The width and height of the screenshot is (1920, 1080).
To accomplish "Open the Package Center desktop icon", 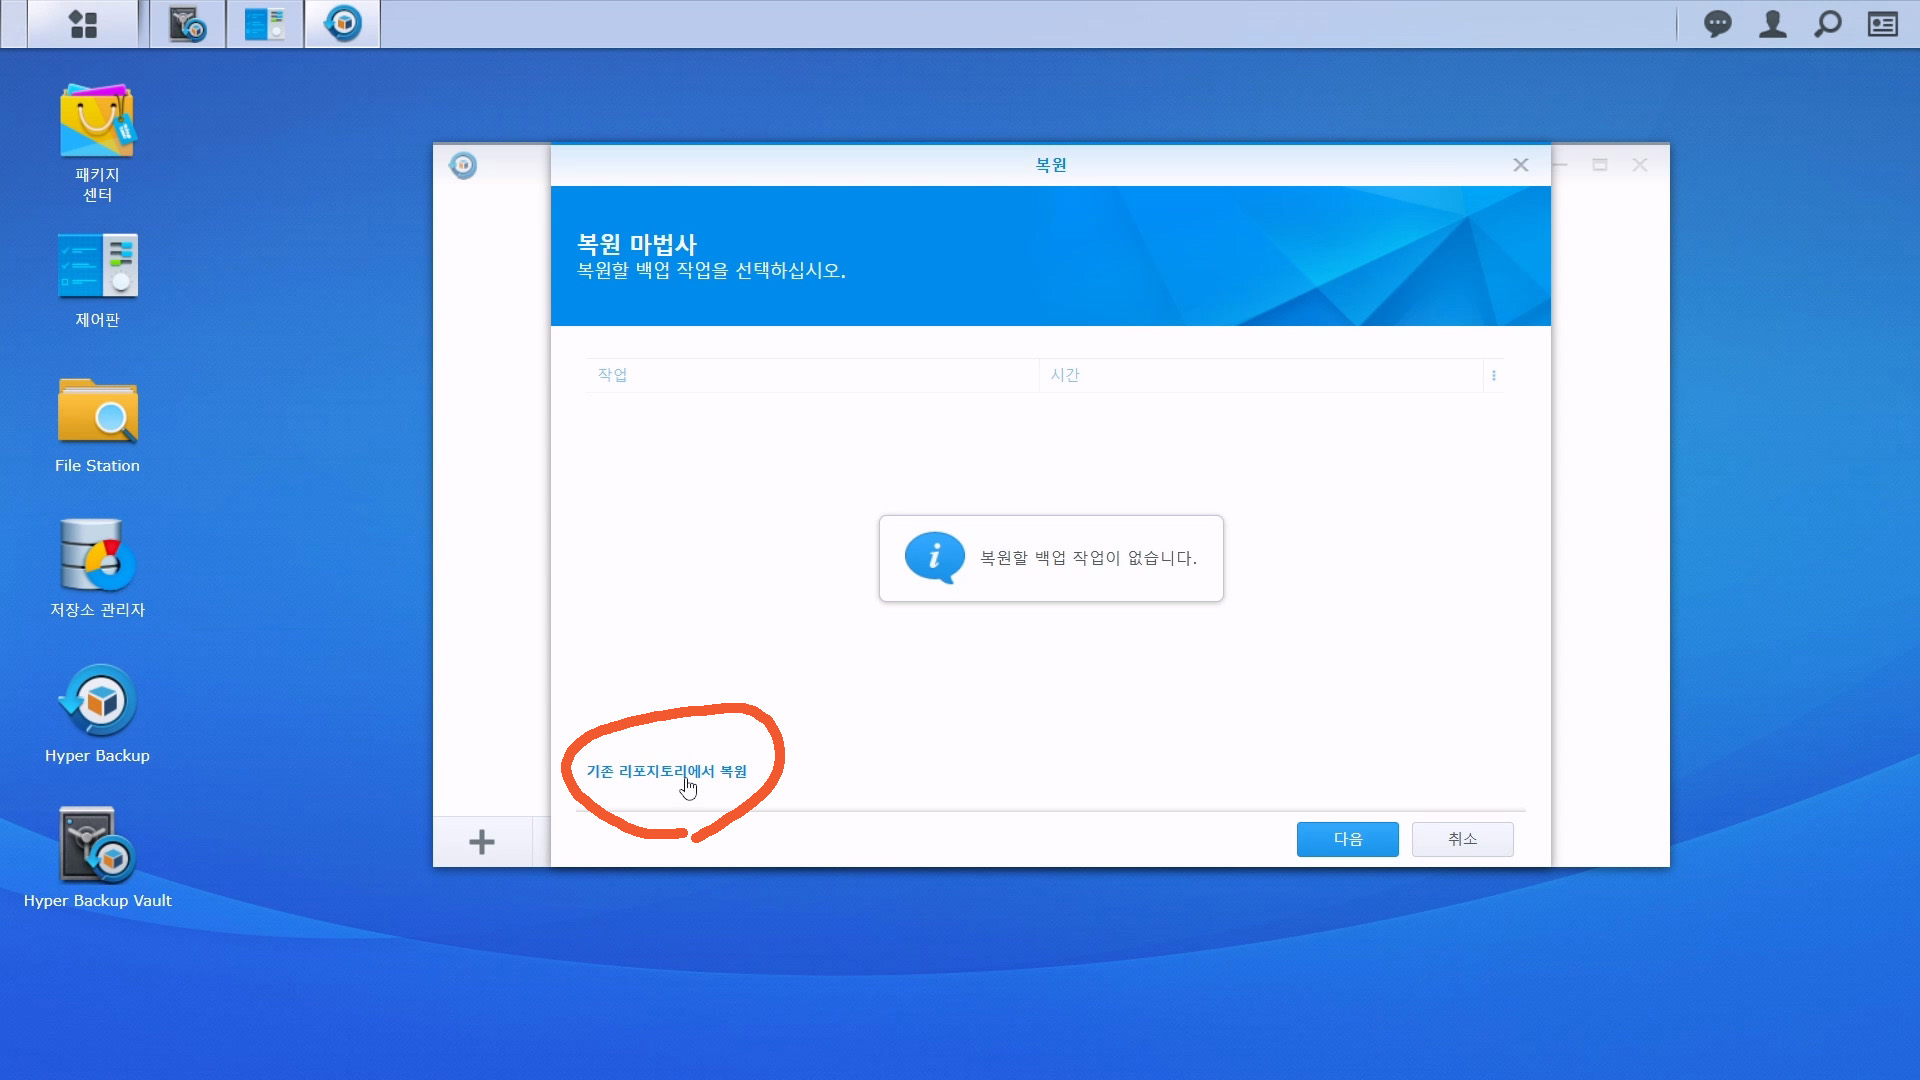I will [97, 122].
